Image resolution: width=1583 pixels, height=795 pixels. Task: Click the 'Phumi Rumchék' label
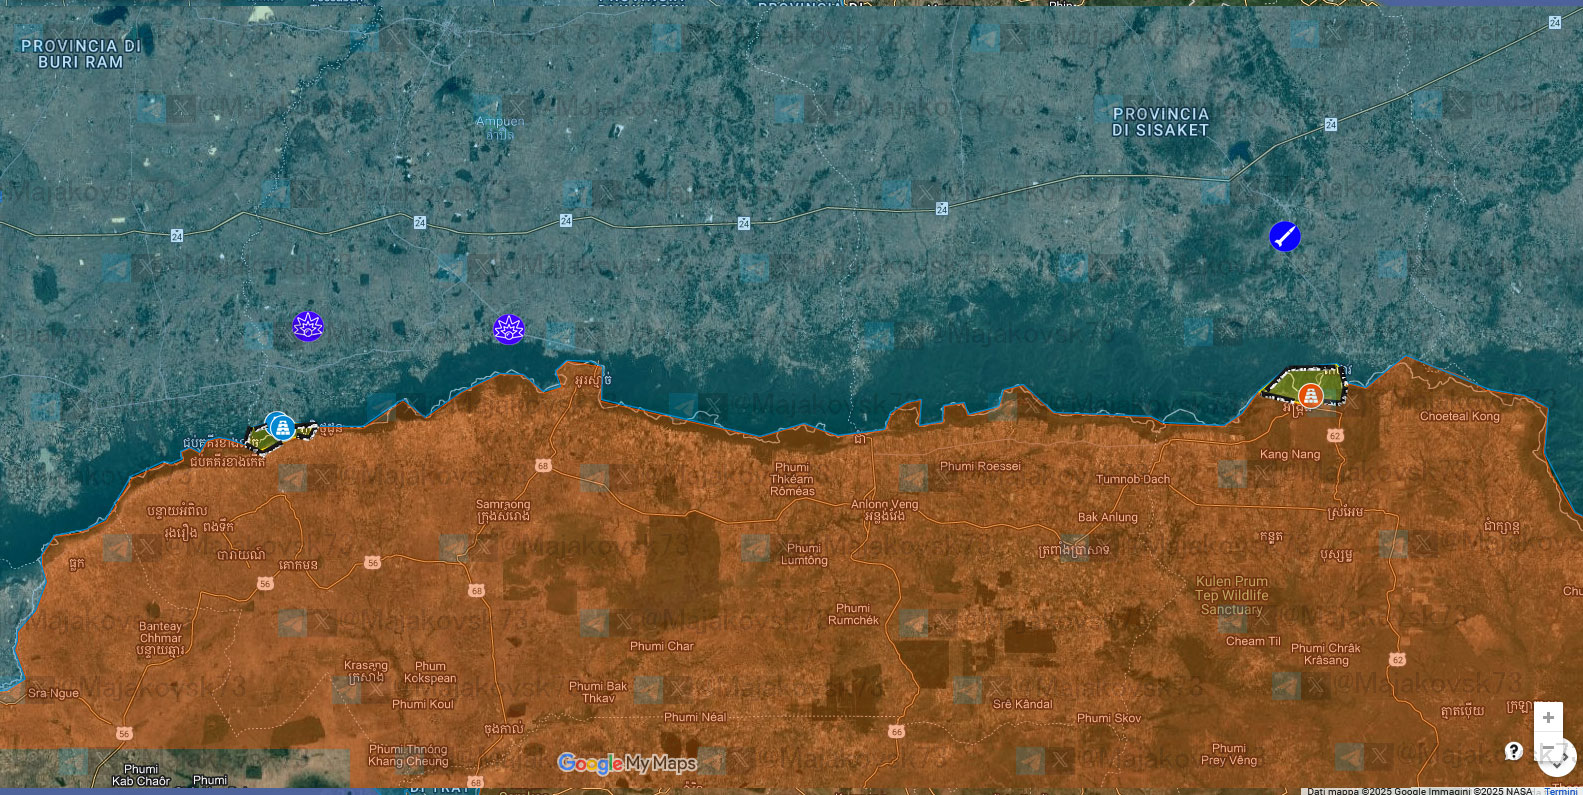pos(853,614)
